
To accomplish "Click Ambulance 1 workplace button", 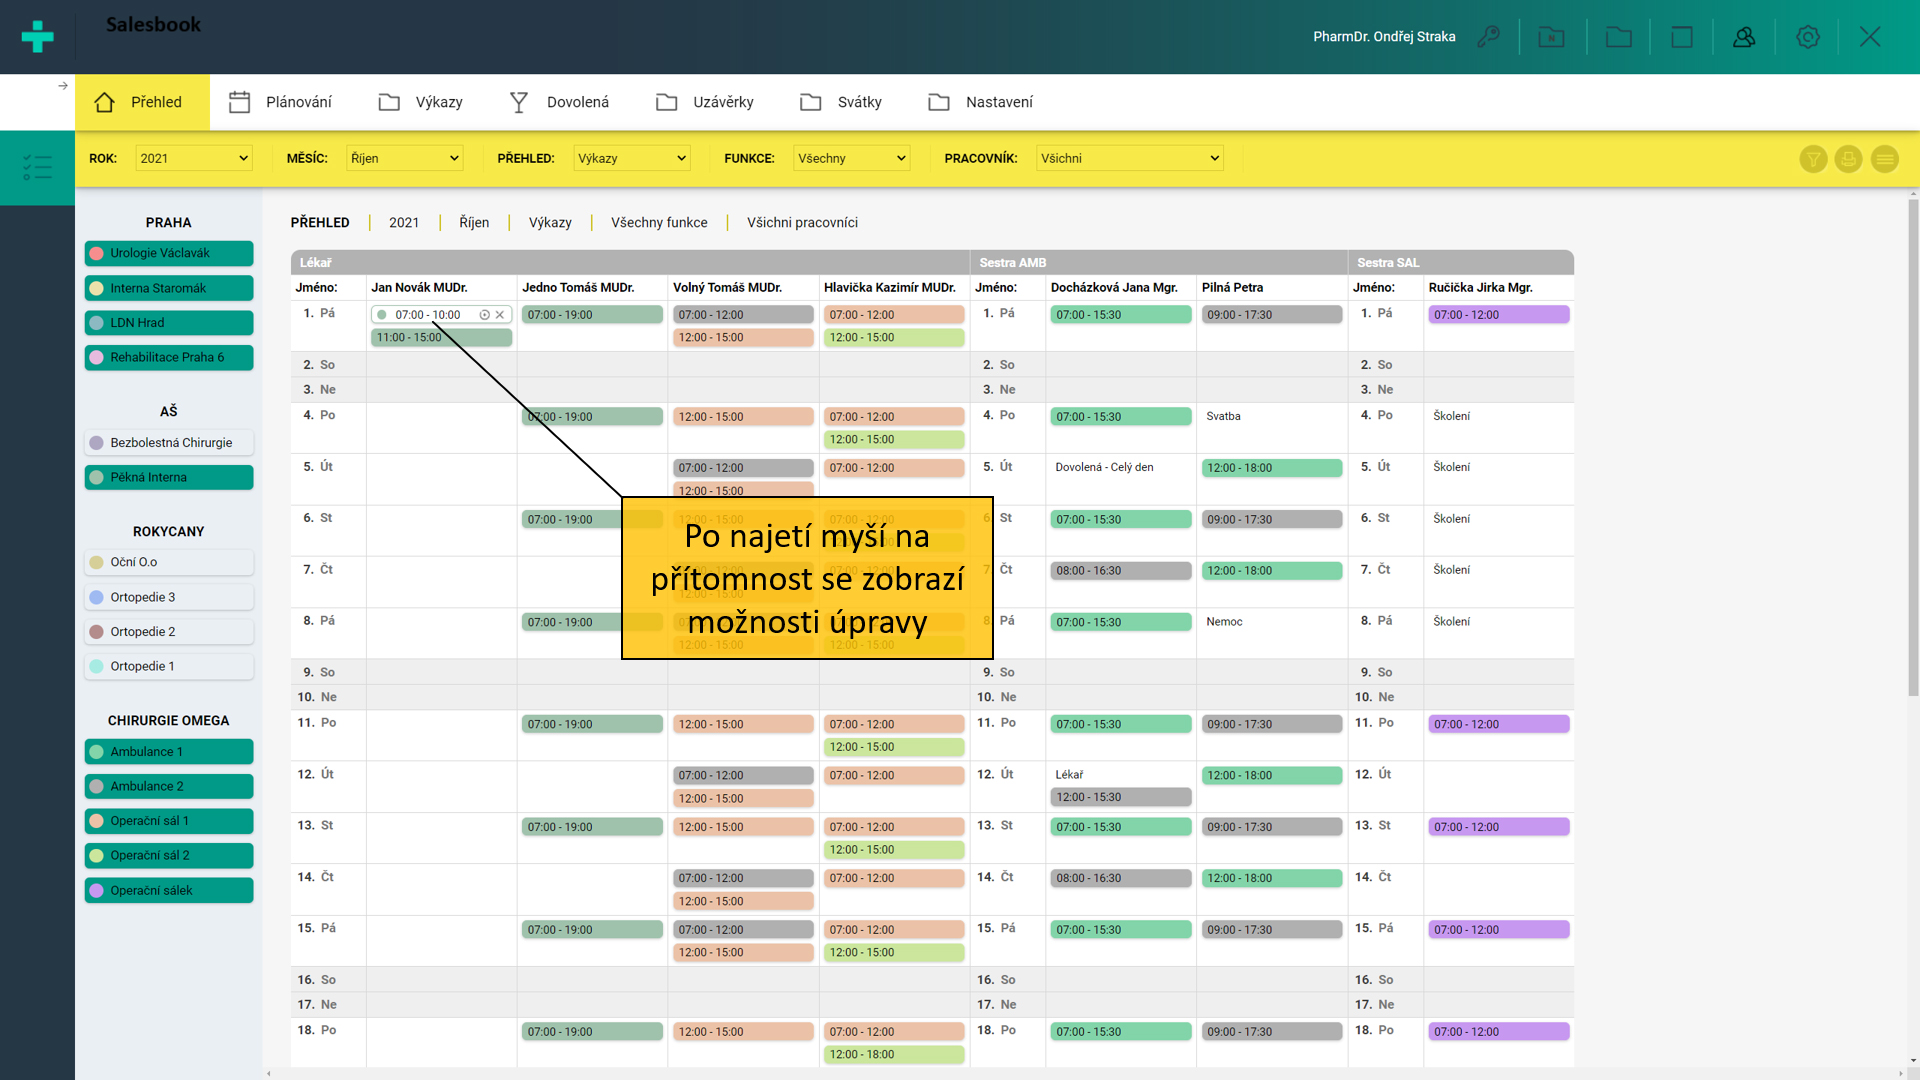I will click(169, 752).
